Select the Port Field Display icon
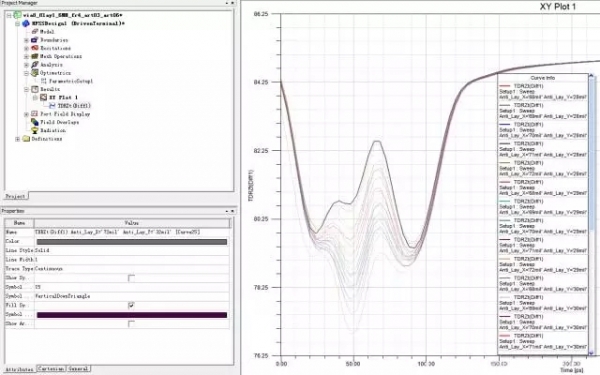The width and height of the screenshot is (600, 375). (35, 114)
